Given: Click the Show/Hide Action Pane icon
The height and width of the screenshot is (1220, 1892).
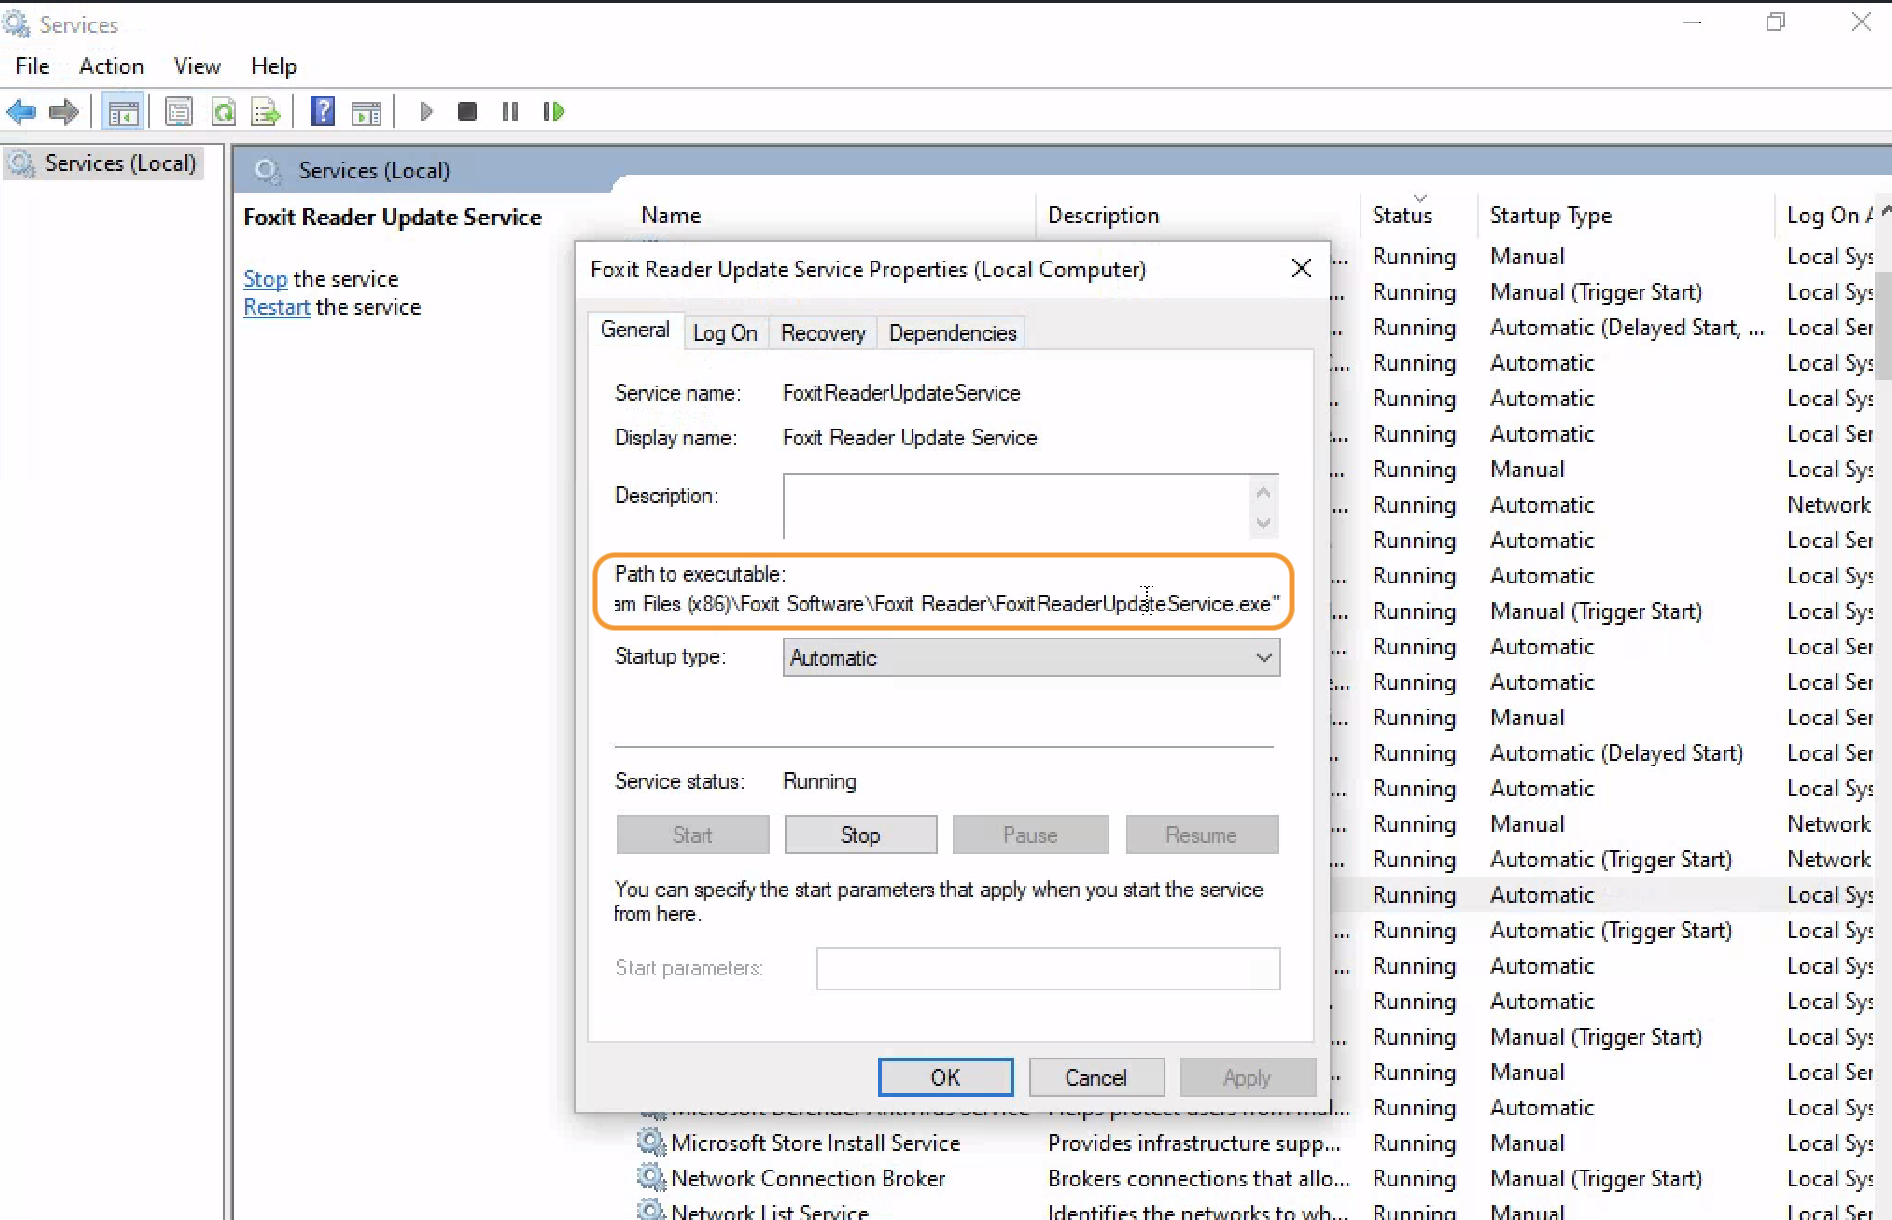Looking at the screenshot, I should [x=367, y=112].
